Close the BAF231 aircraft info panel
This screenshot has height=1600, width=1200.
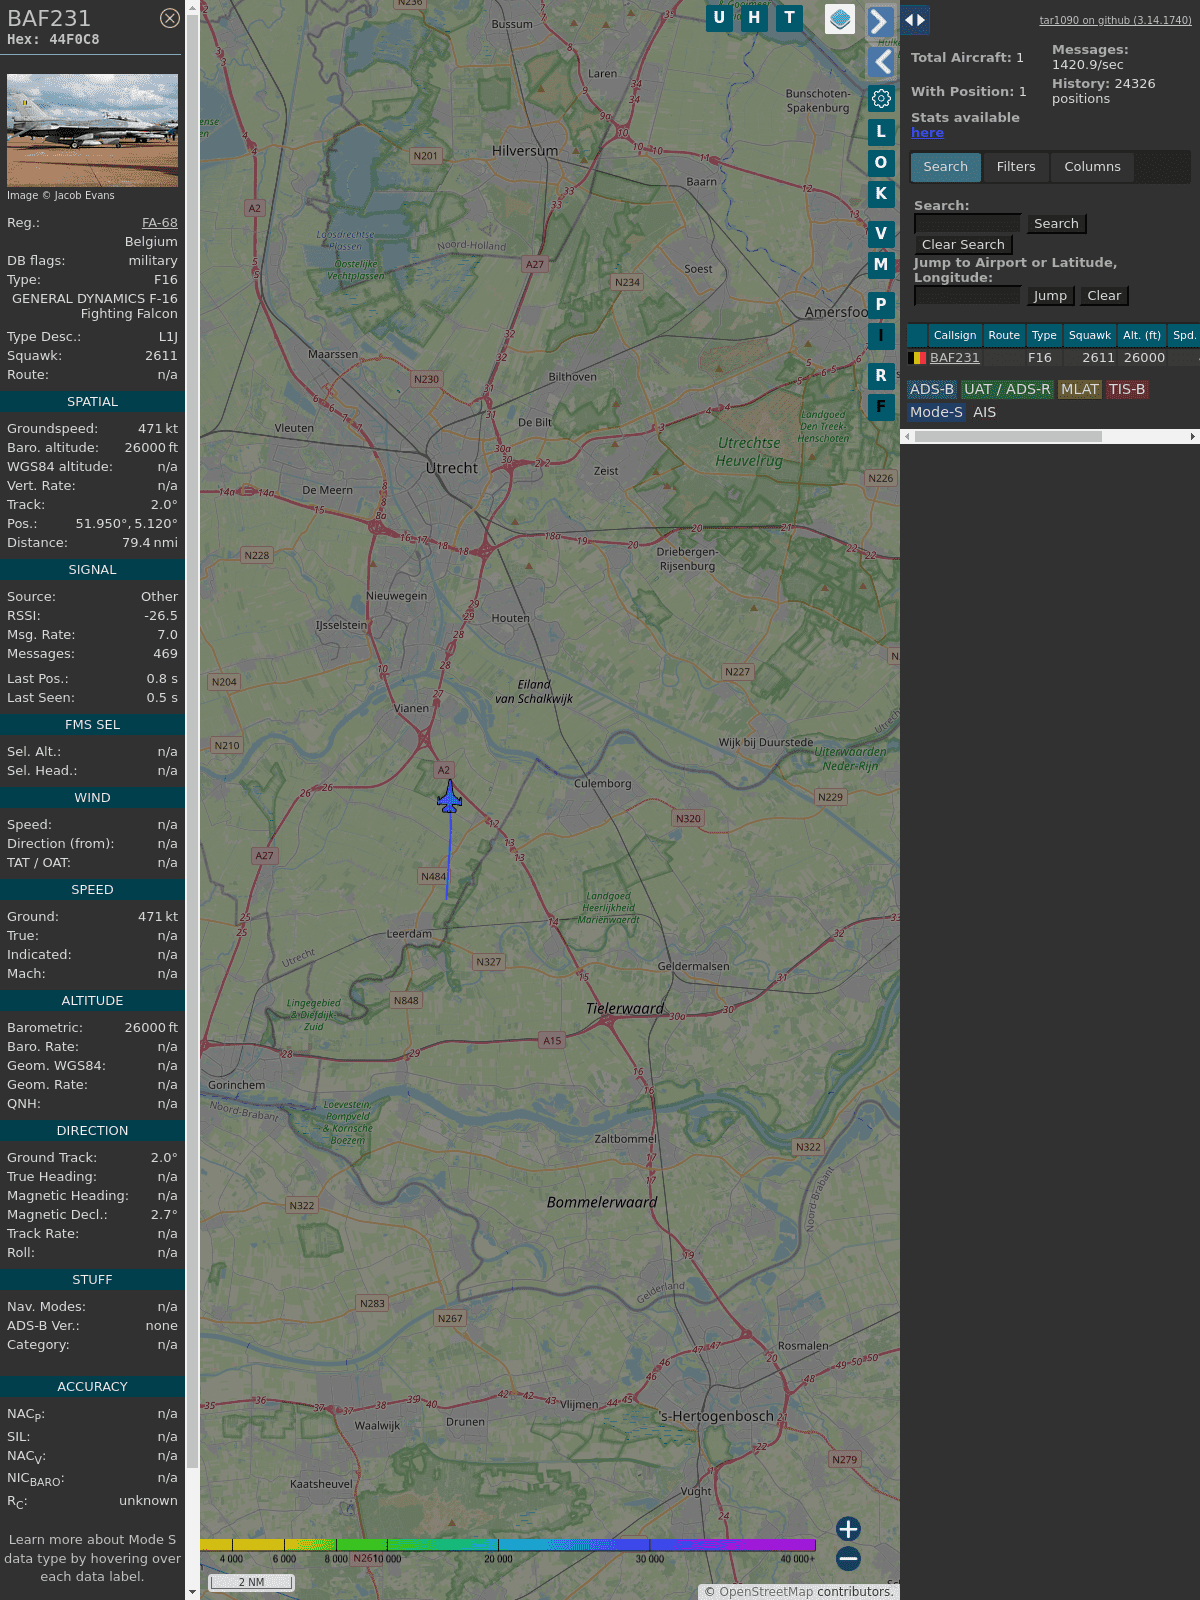(x=170, y=18)
